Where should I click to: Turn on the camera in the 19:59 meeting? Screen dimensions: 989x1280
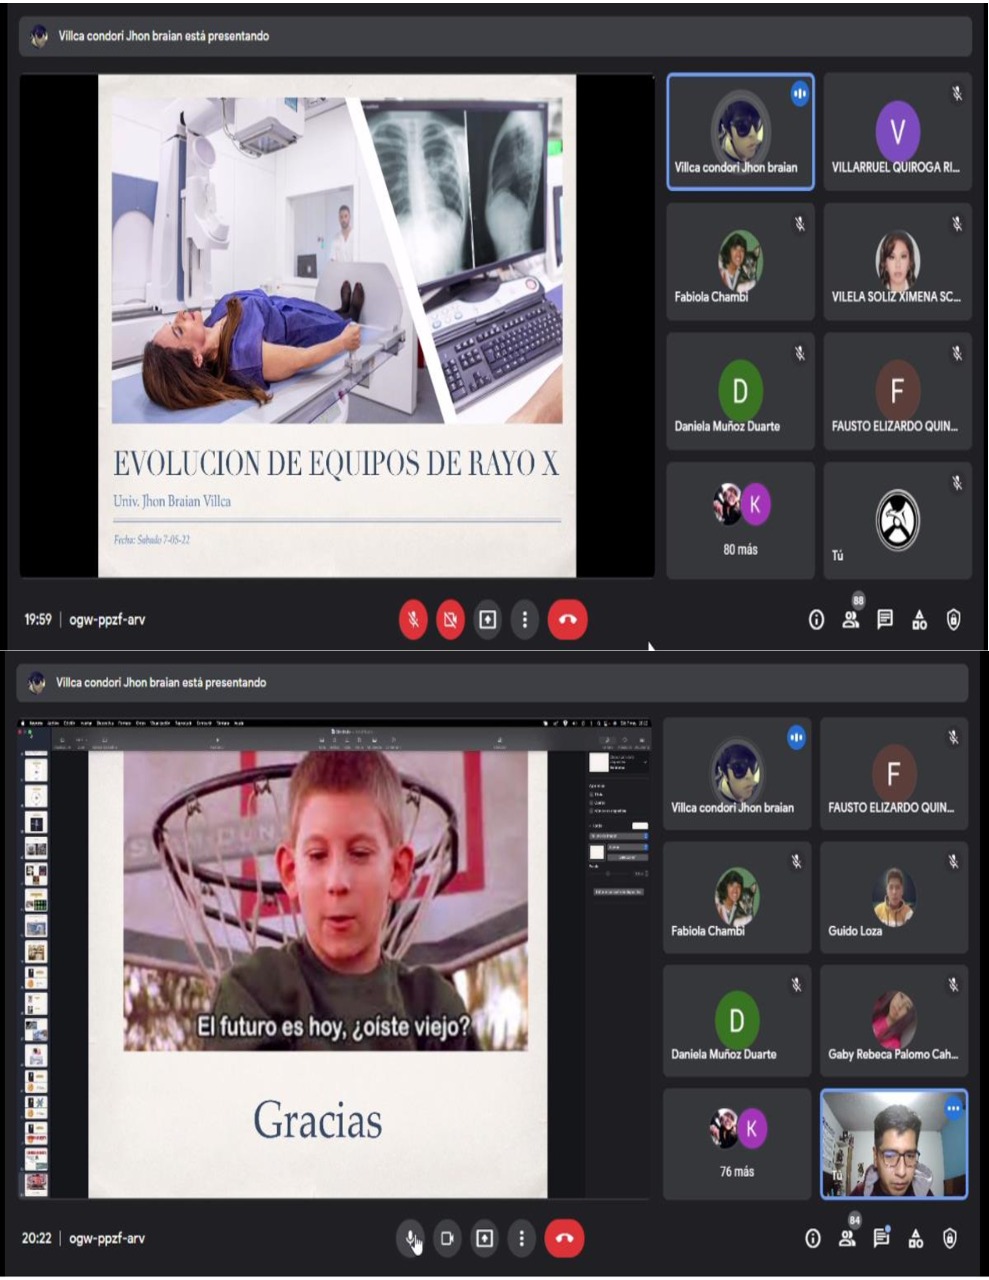450,620
